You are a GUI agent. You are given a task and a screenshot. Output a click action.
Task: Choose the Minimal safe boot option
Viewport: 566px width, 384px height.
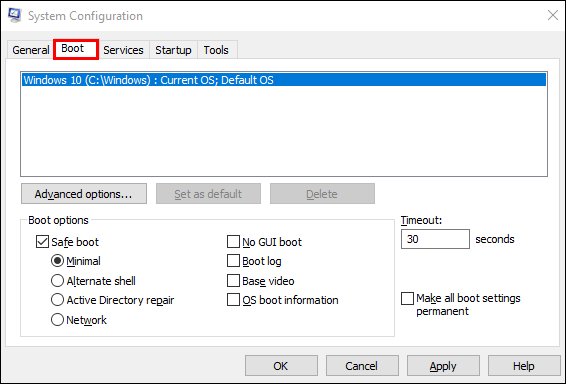(x=57, y=261)
